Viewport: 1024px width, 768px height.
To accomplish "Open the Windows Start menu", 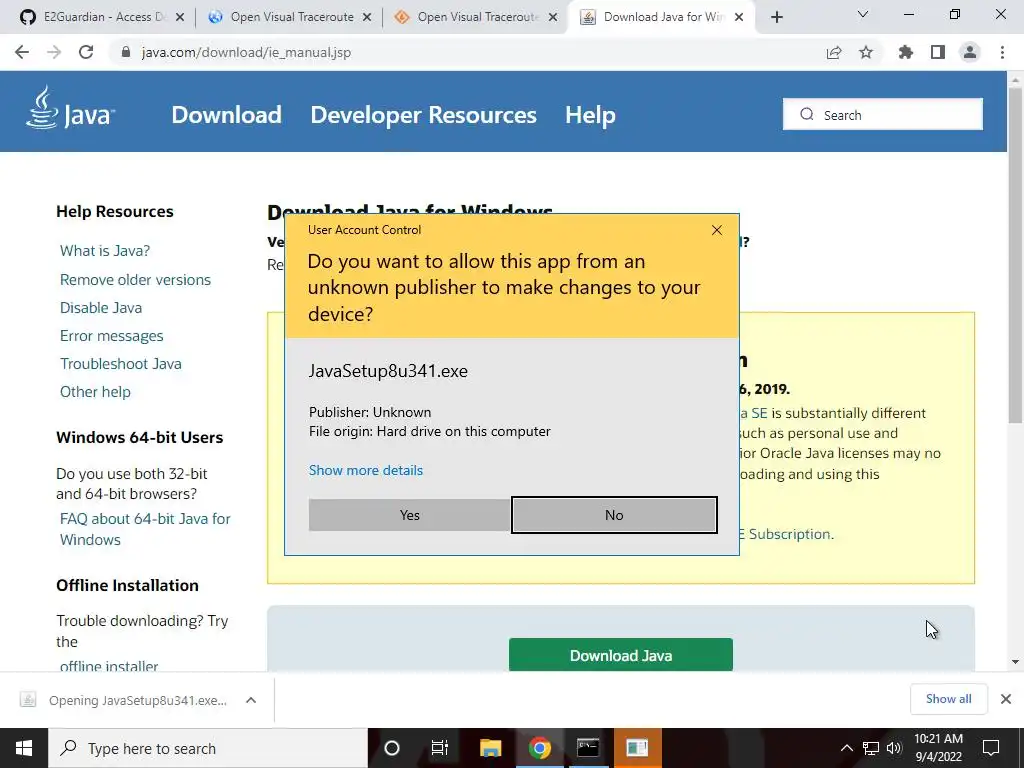I will [24, 748].
